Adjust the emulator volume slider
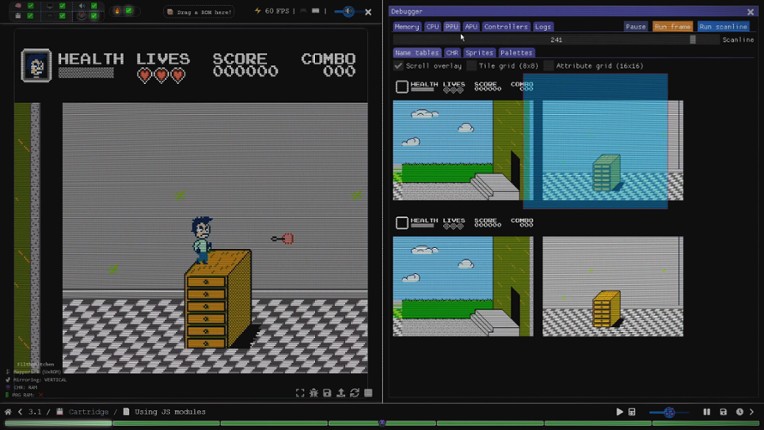Viewport: 764px width, 430px height. pos(348,11)
